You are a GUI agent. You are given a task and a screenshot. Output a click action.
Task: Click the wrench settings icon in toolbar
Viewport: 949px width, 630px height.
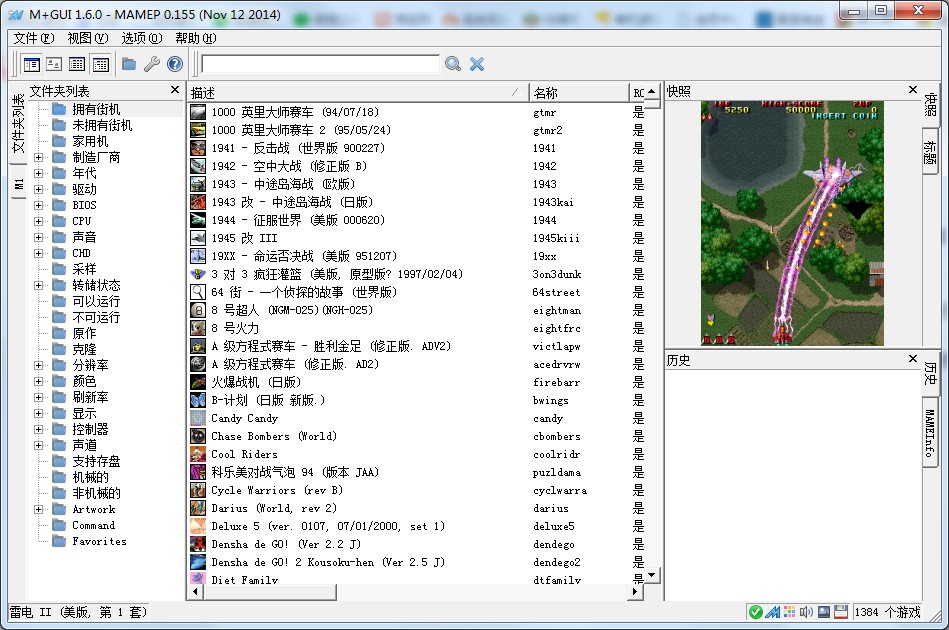coord(151,64)
